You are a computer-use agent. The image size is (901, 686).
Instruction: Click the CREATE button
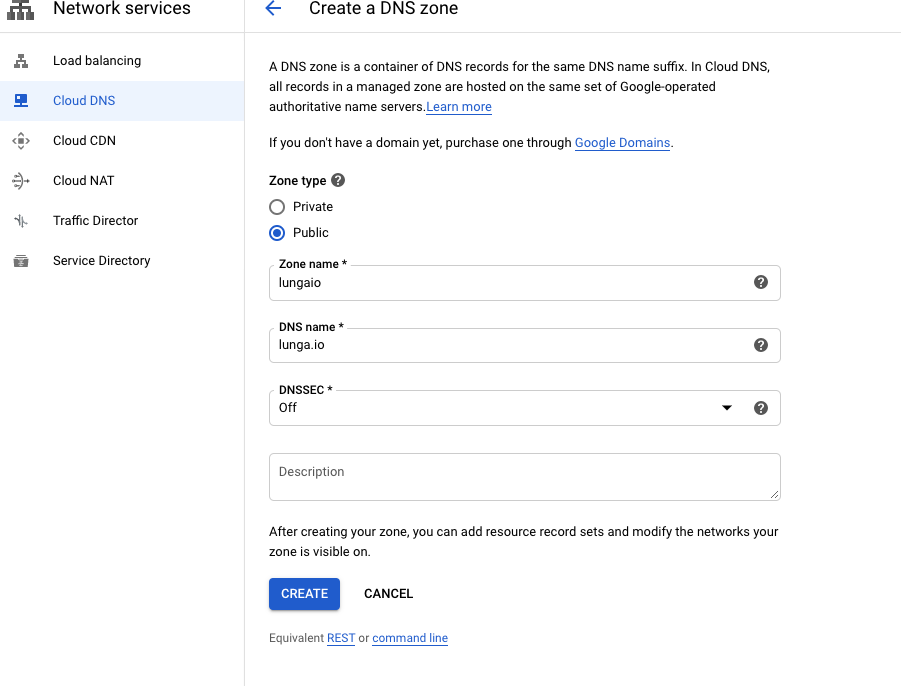click(x=305, y=593)
